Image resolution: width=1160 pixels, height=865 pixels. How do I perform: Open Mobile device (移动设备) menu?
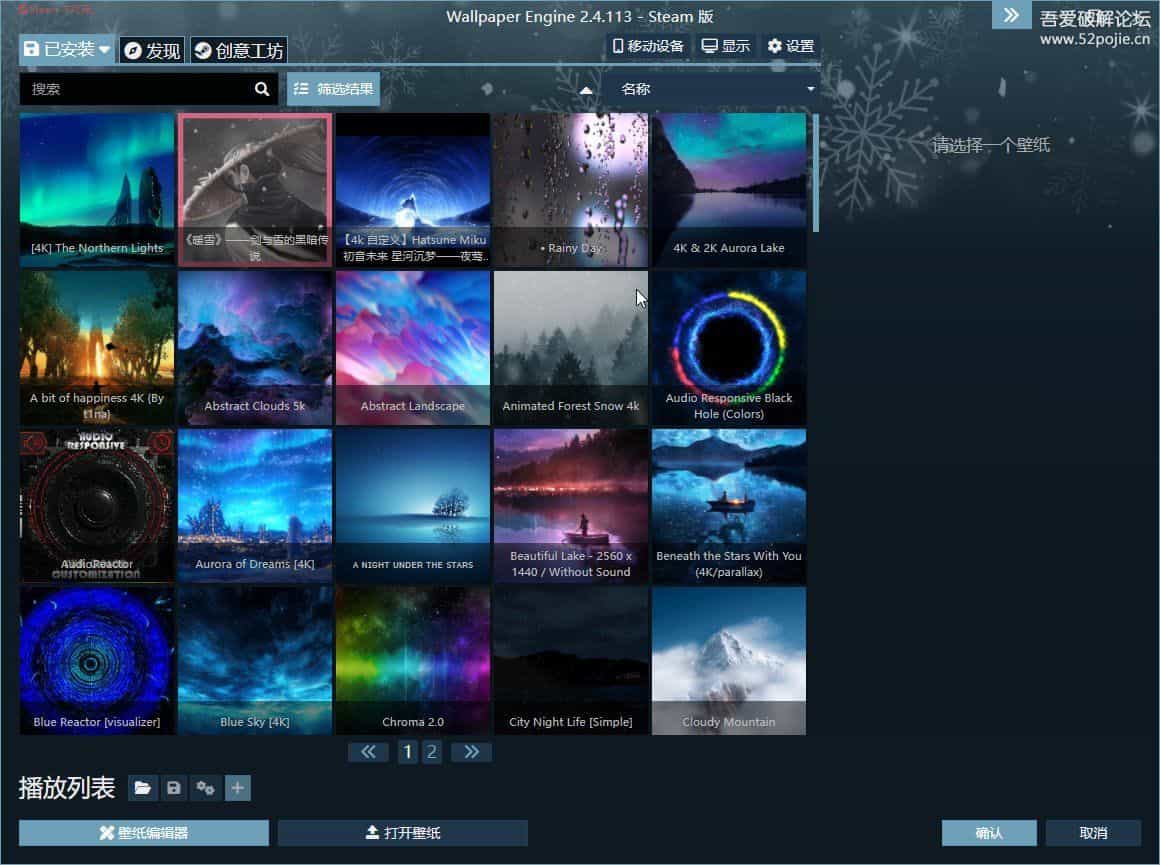(648, 46)
